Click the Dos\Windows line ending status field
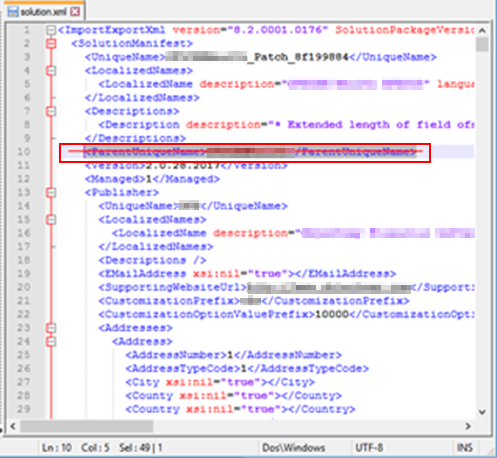The image size is (497, 458). pyautogui.click(x=294, y=448)
